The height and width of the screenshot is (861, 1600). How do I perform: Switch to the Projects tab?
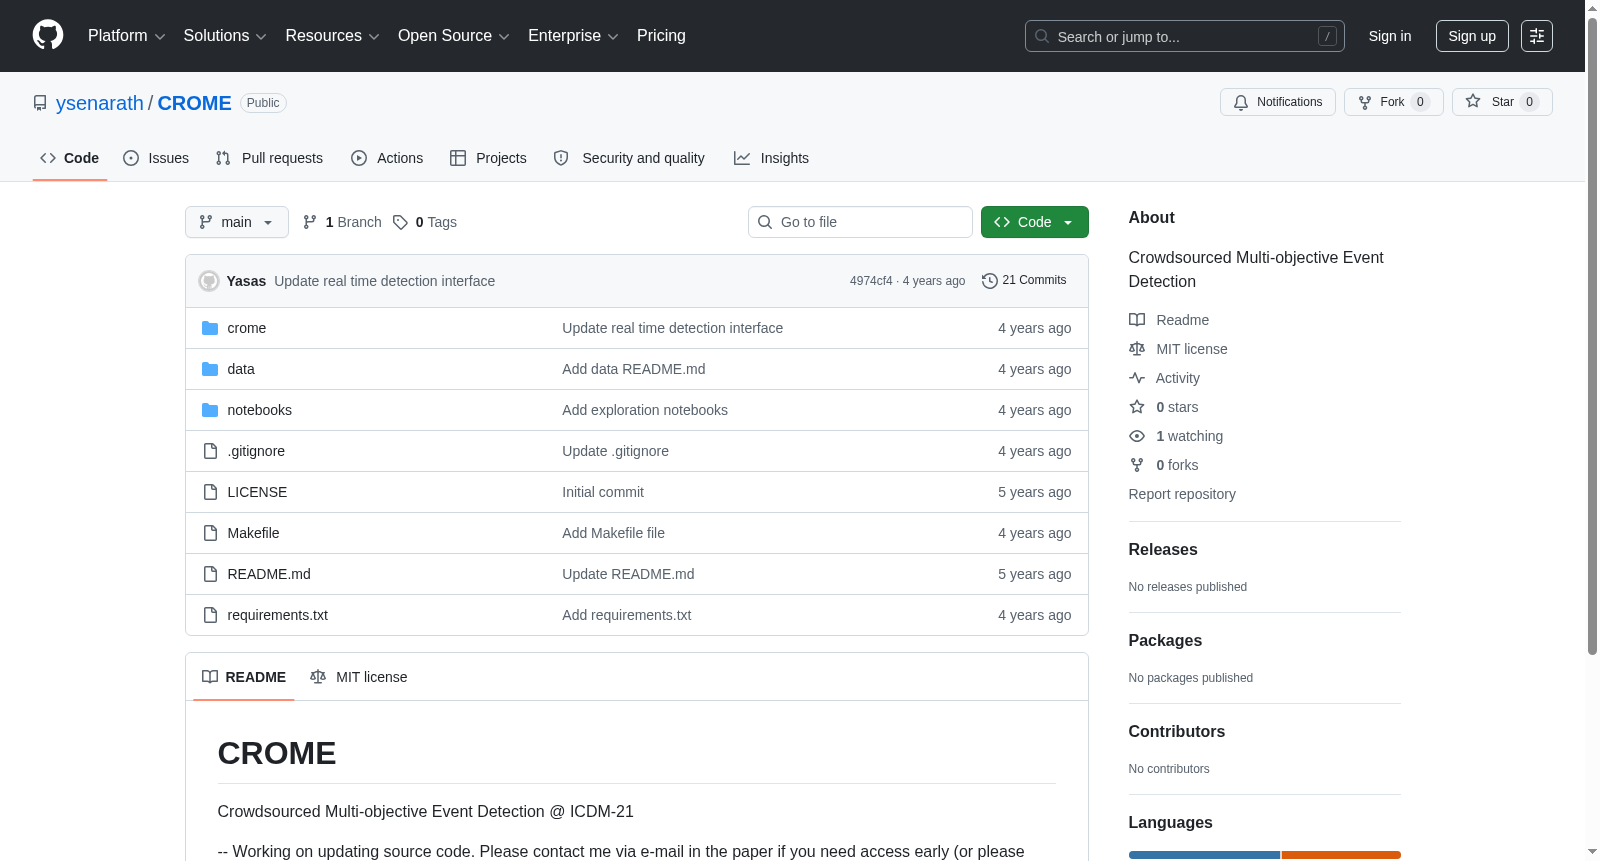(488, 158)
